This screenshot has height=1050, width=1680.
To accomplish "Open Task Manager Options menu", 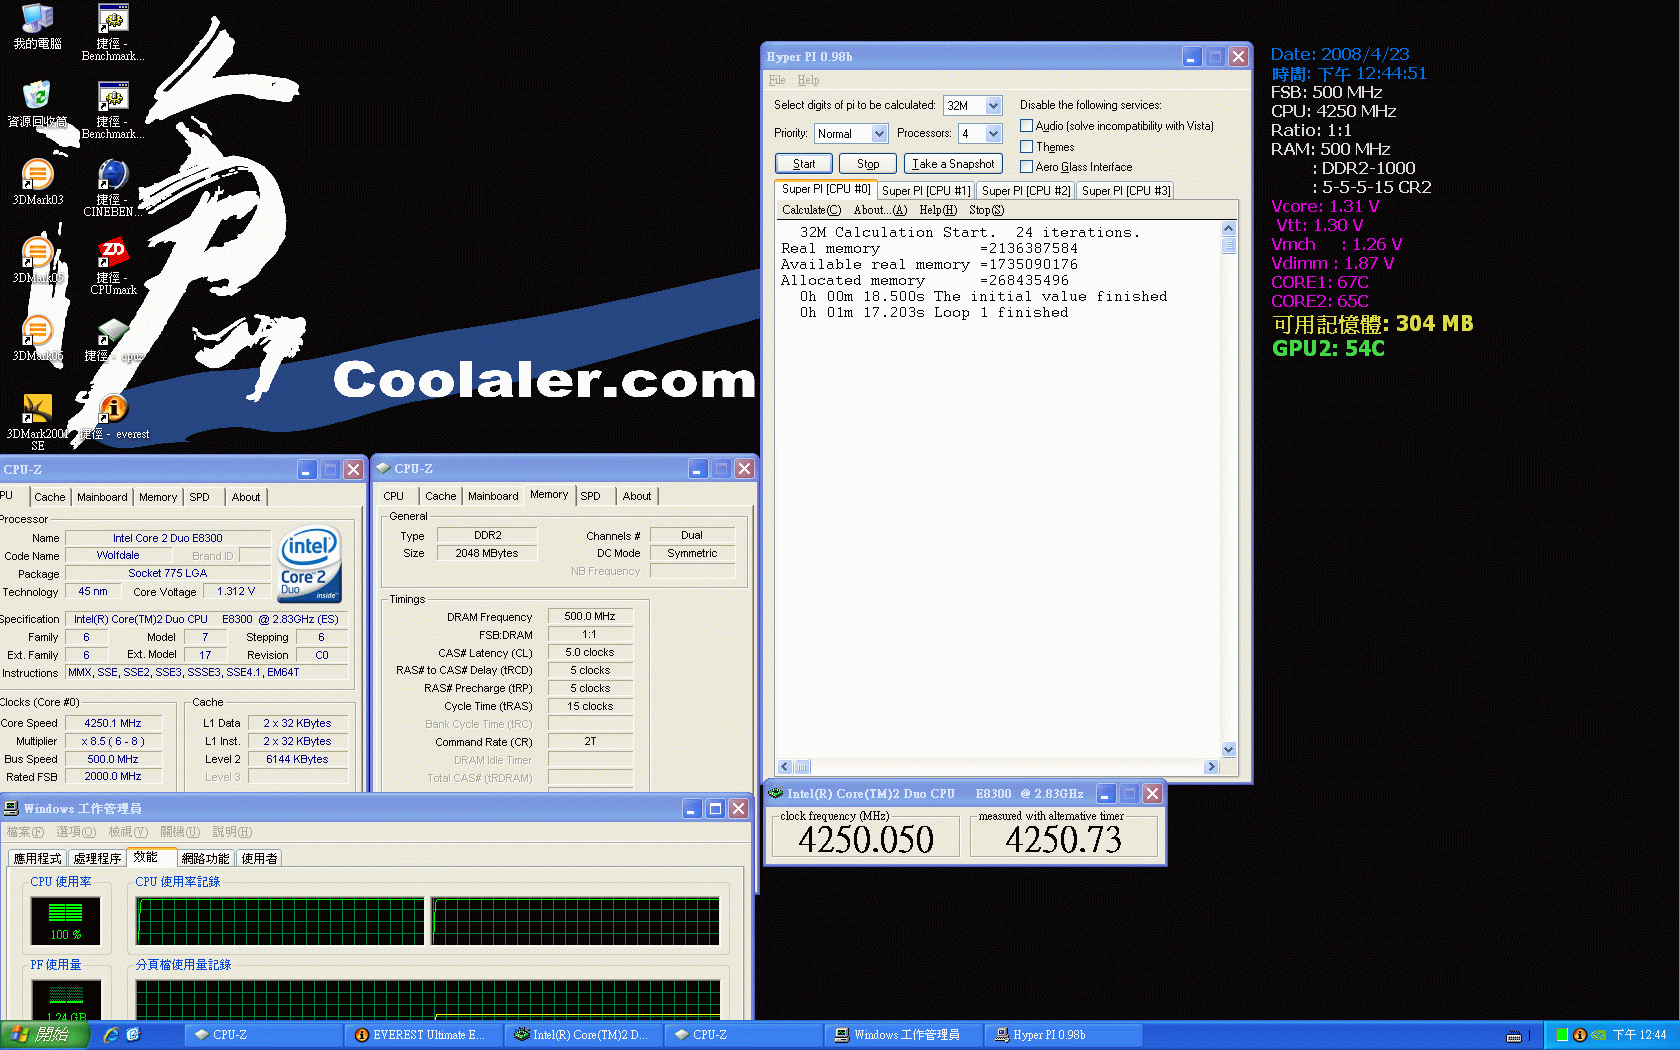I will click(76, 832).
